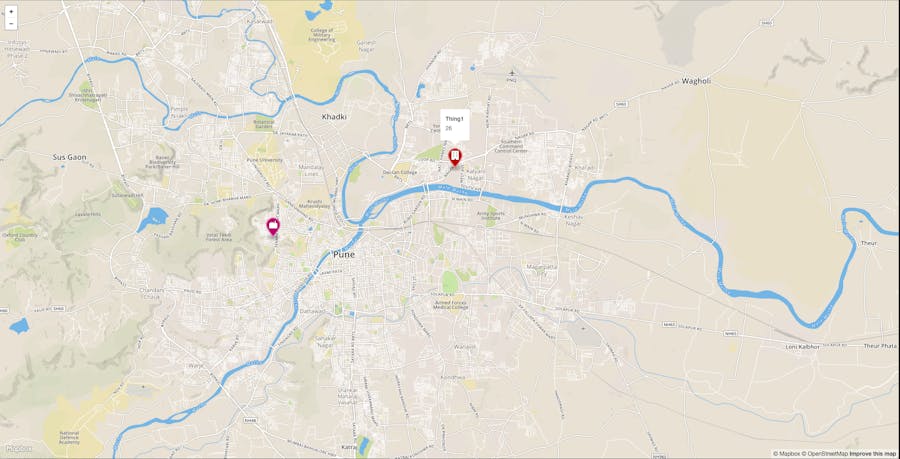Click the Sus Gaon place label

[x=69, y=157]
